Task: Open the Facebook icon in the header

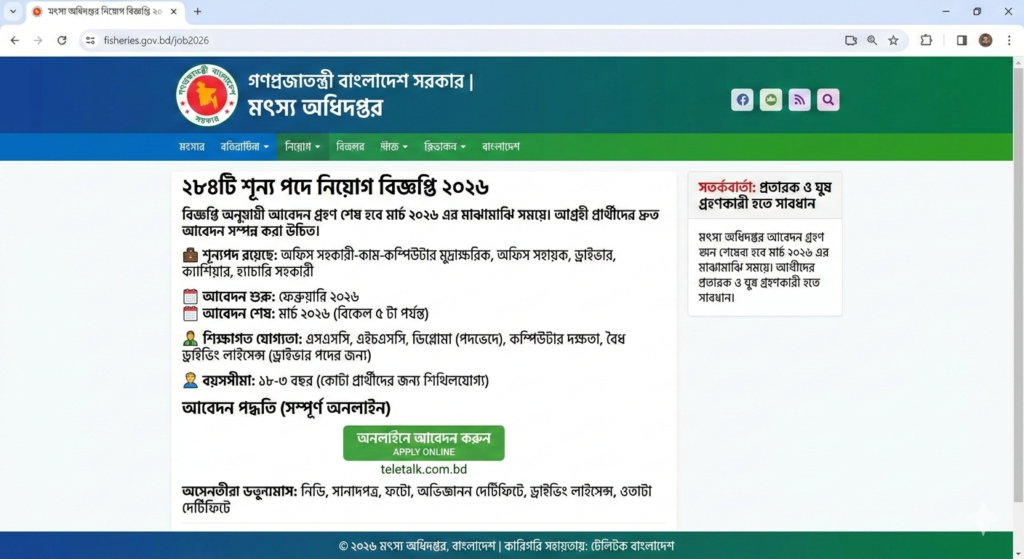Action: [743, 100]
